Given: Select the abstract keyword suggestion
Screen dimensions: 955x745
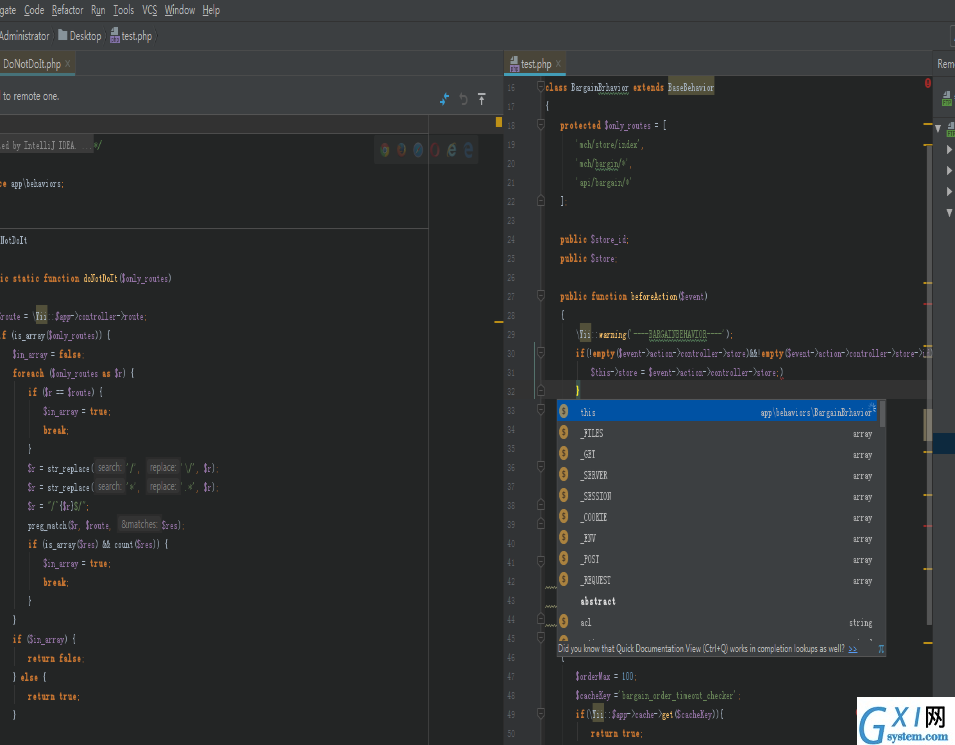Looking at the screenshot, I should (719, 601).
